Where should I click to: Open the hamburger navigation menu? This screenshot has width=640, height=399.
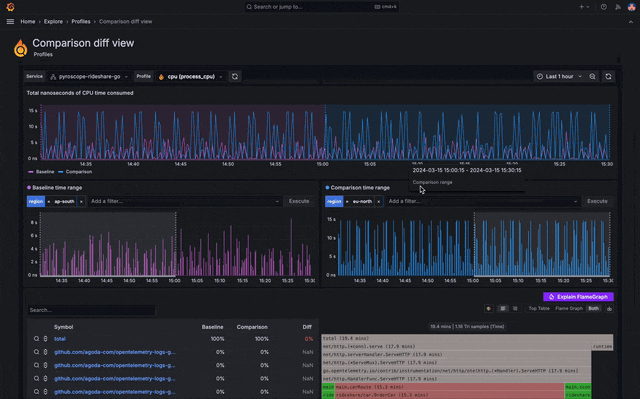[10, 22]
